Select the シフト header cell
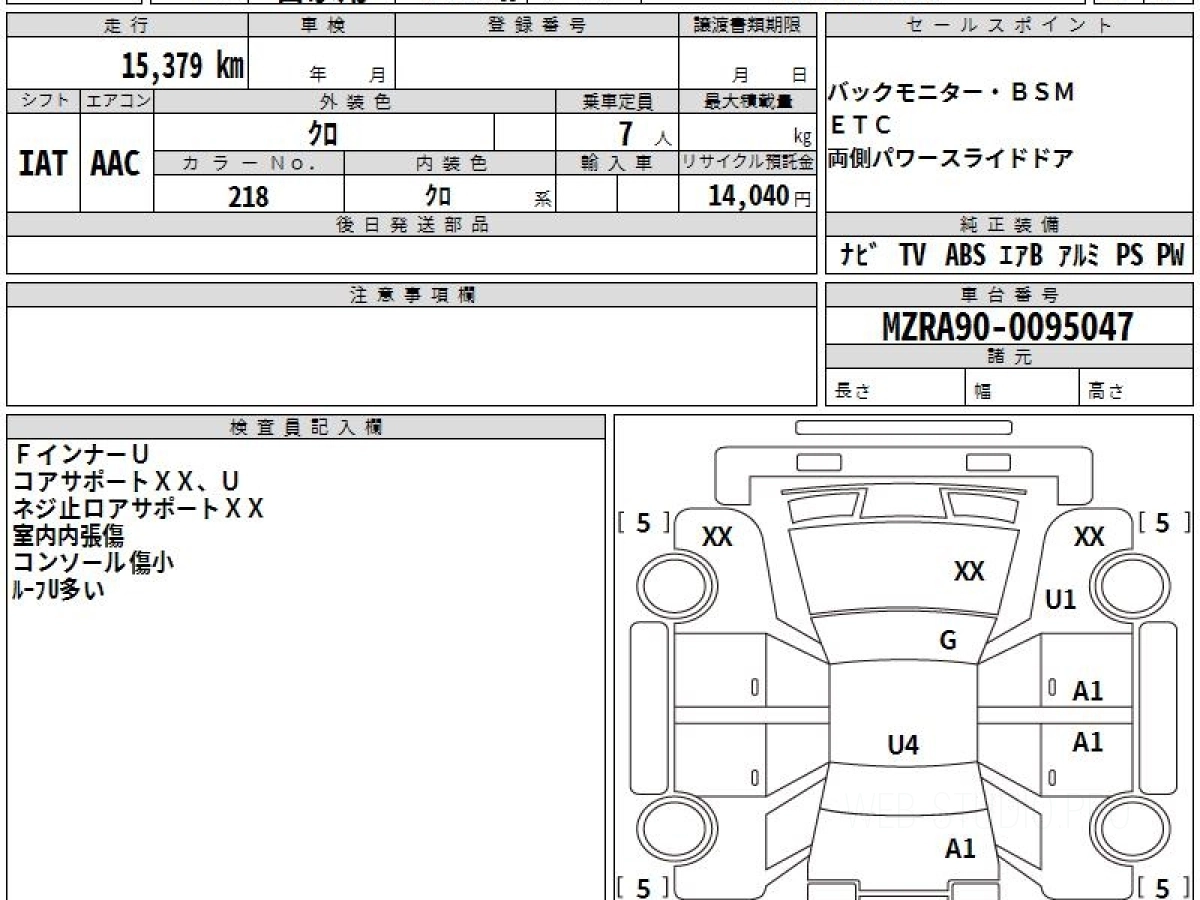This screenshot has width=1200, height=900. tap(43, 101)
